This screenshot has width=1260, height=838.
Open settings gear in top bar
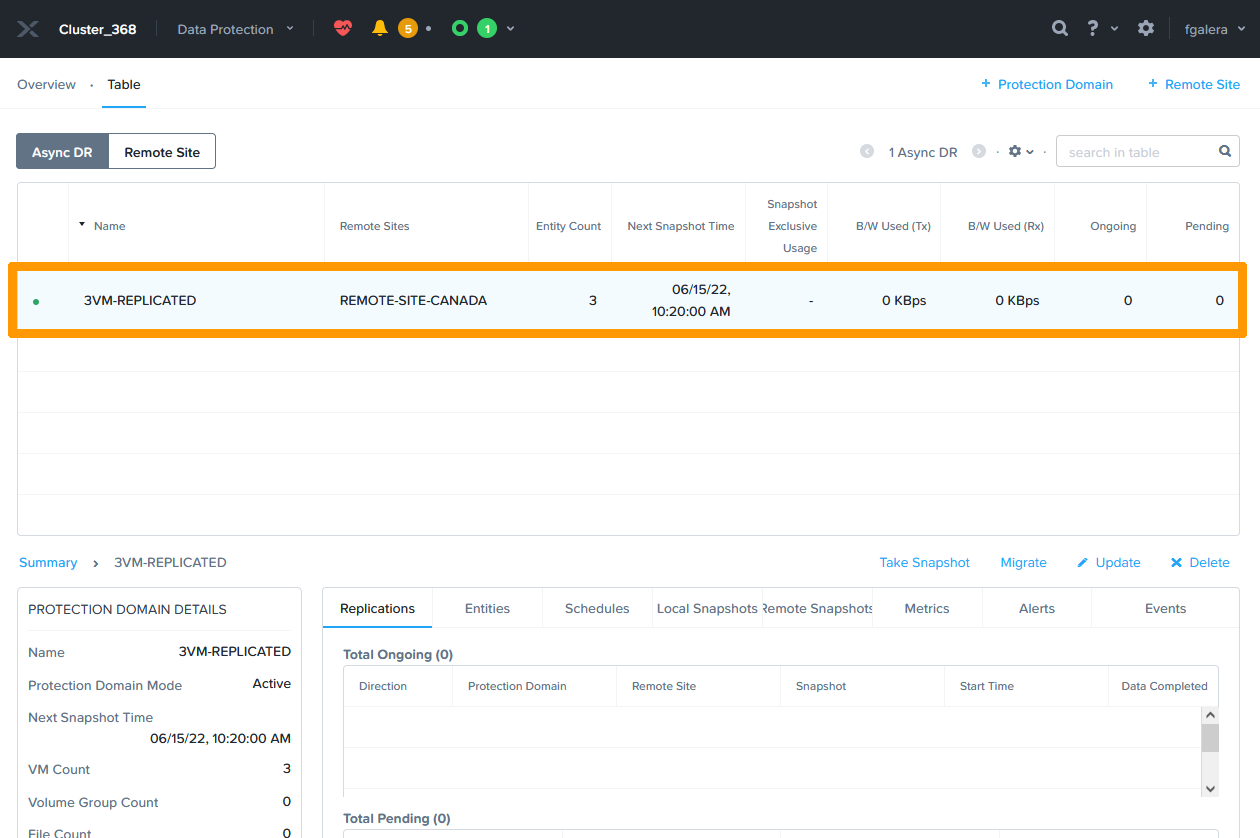(1146, 28)
